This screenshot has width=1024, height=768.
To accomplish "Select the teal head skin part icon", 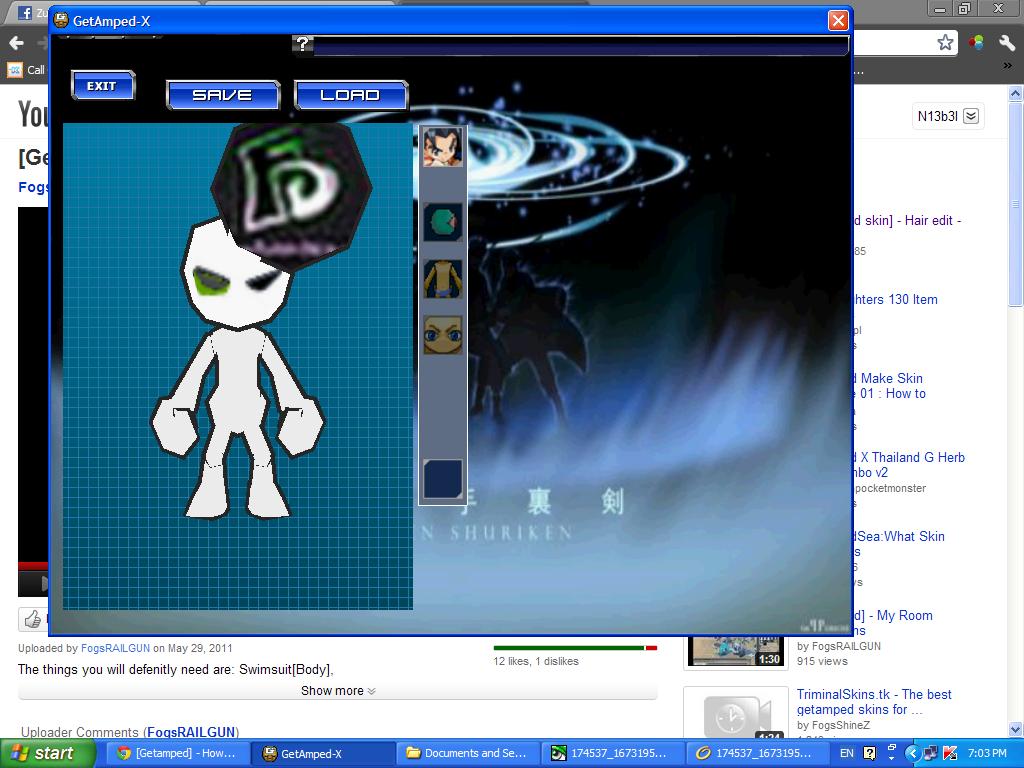I will point(443,222).
